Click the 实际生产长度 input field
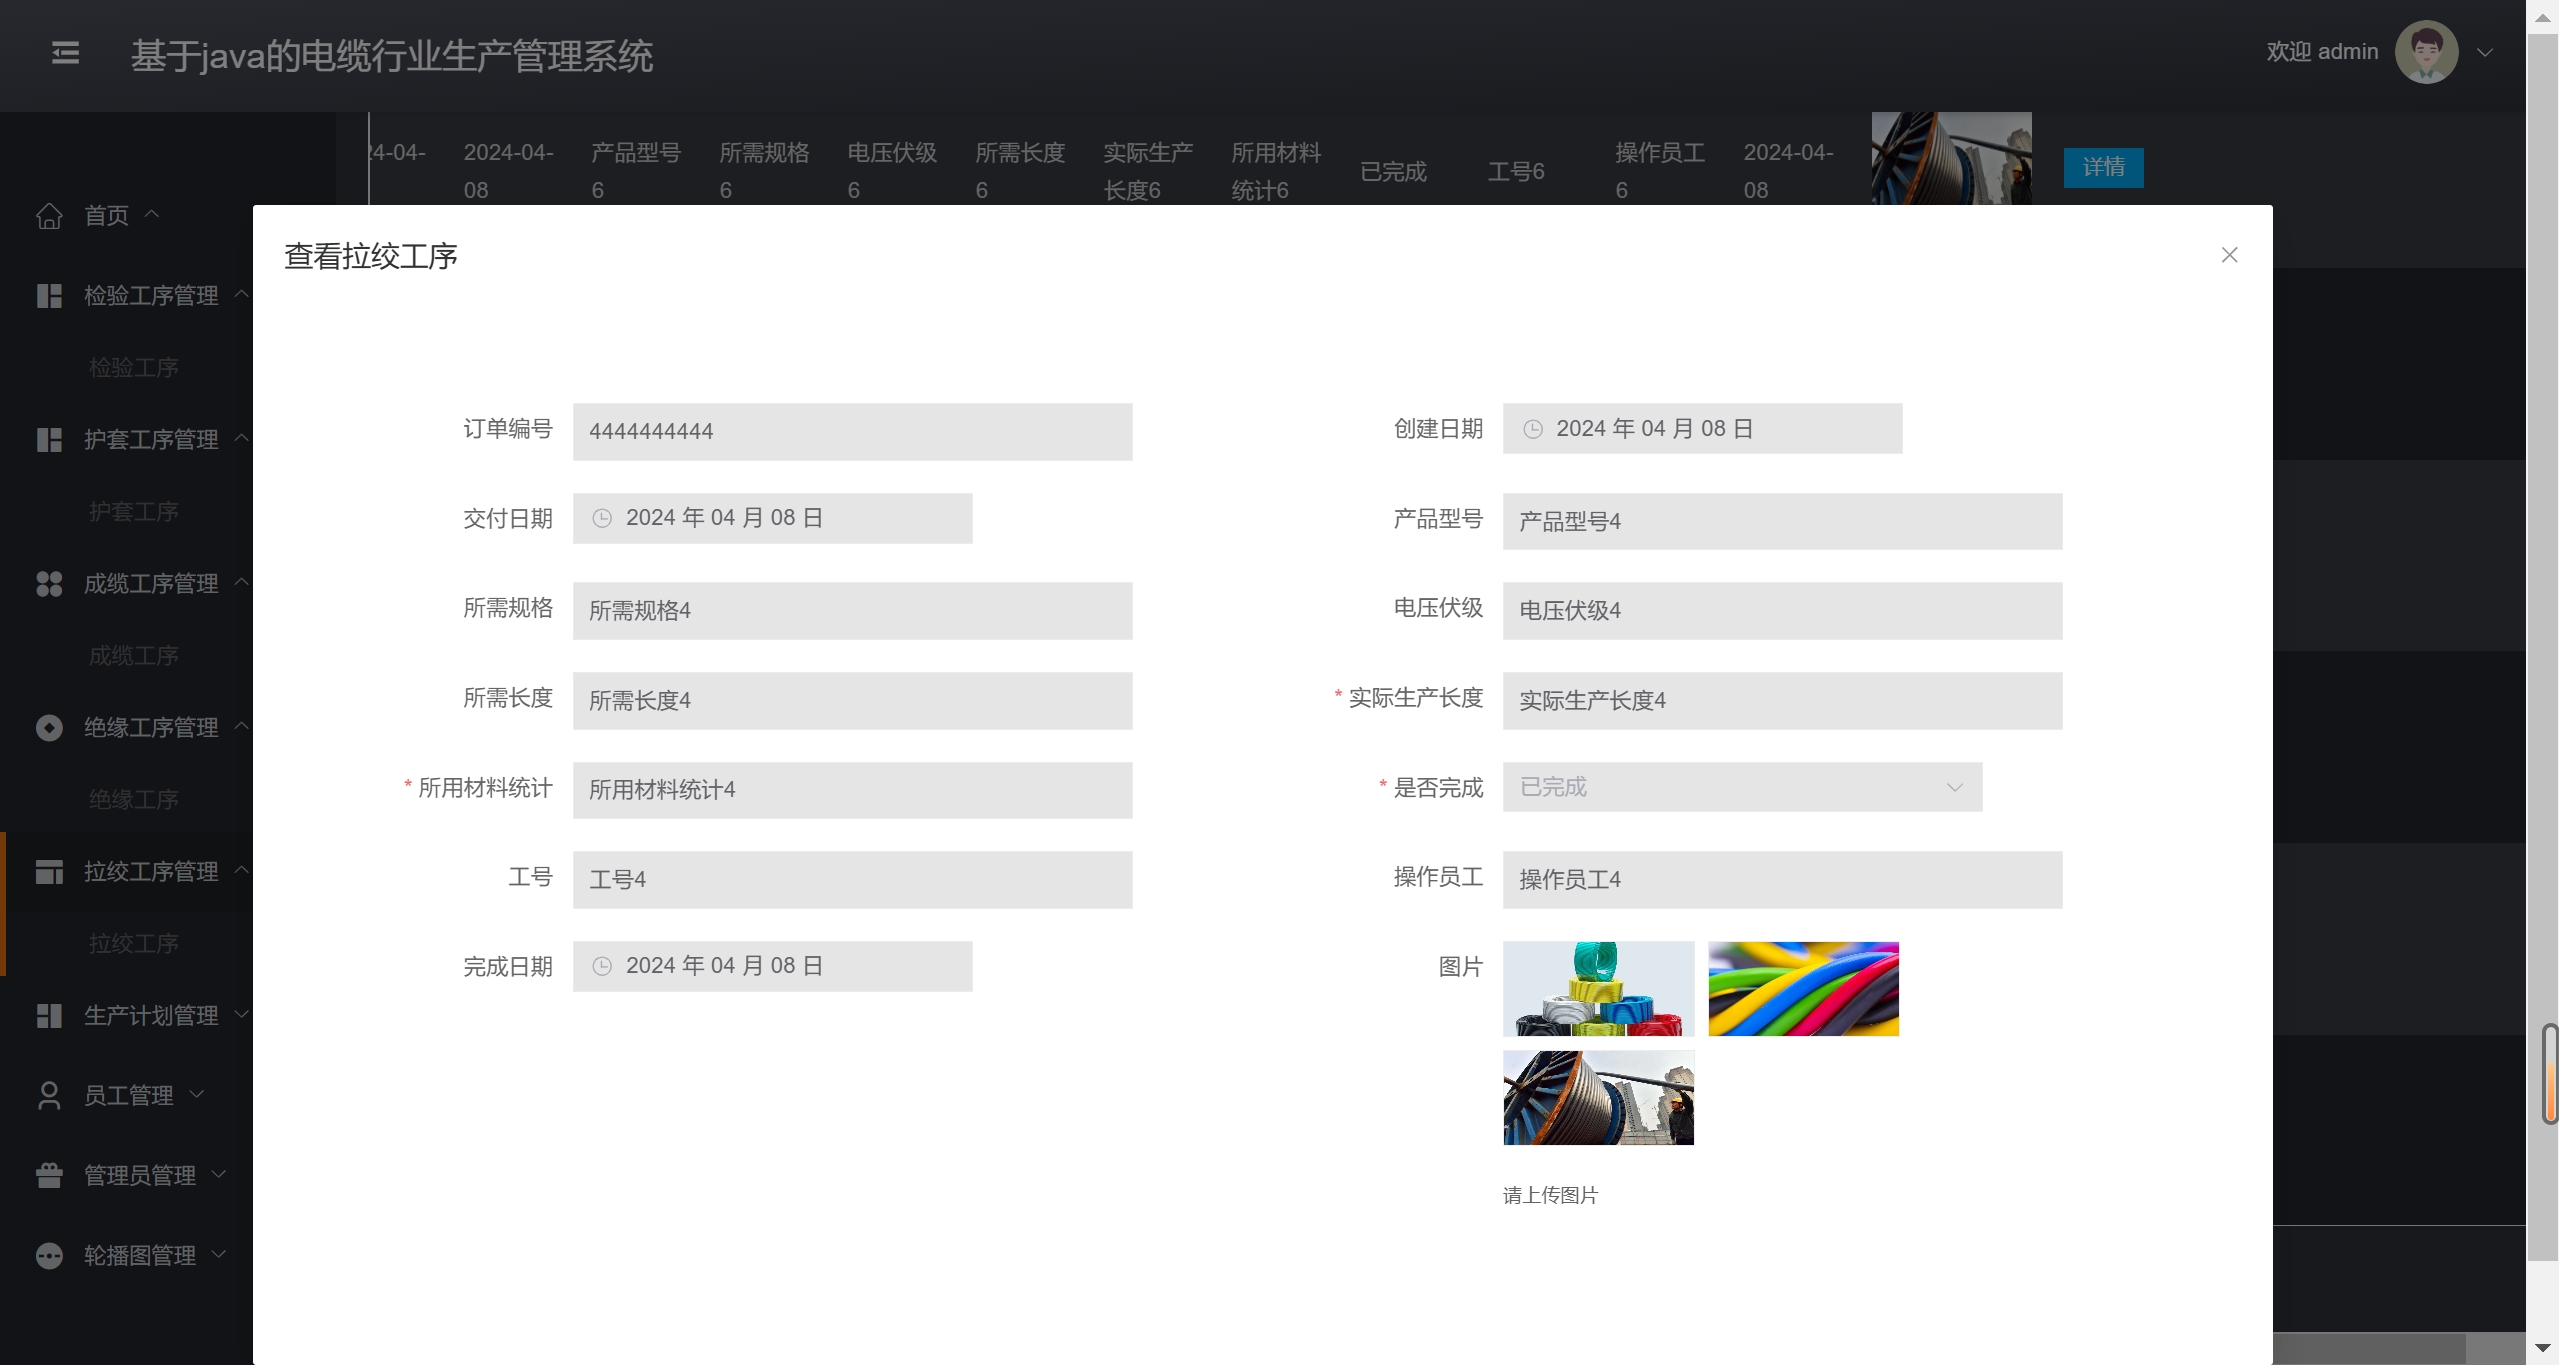Viewport: 2559px width, 1365px height. tap(1782, 701)
